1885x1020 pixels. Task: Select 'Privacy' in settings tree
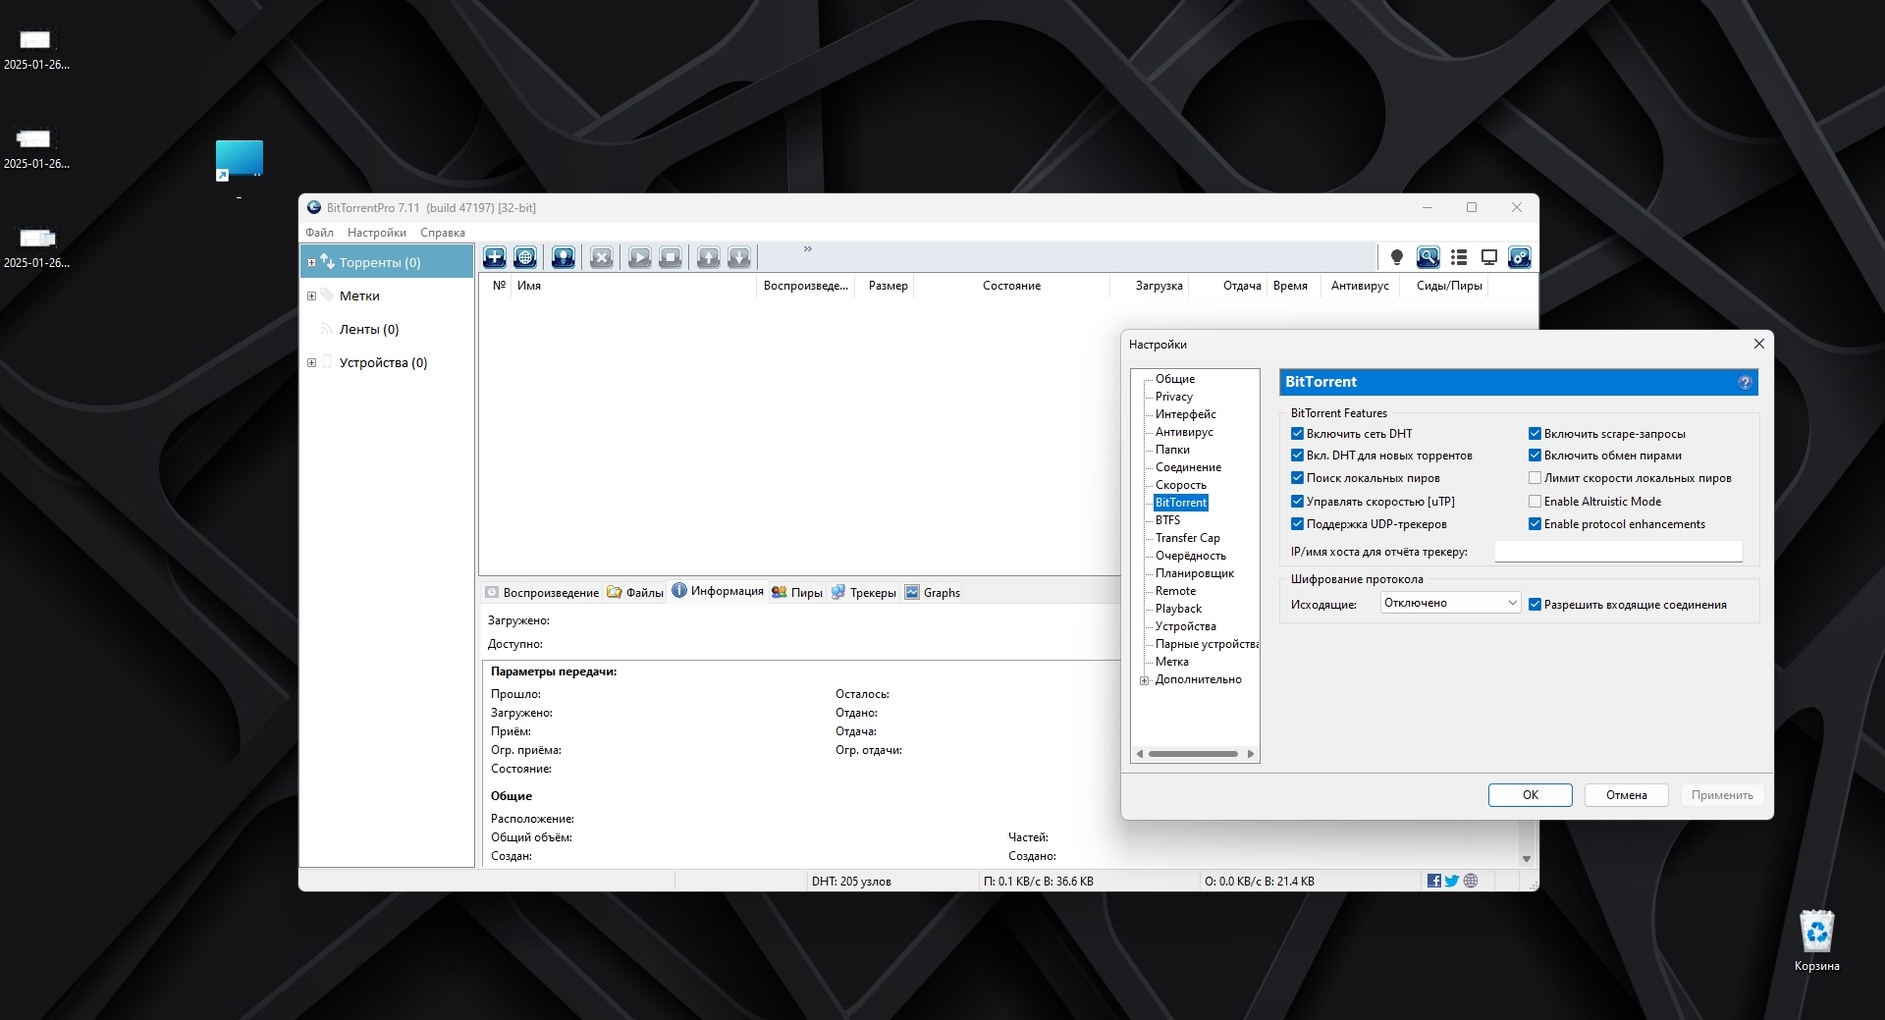tap(1174, 397)
